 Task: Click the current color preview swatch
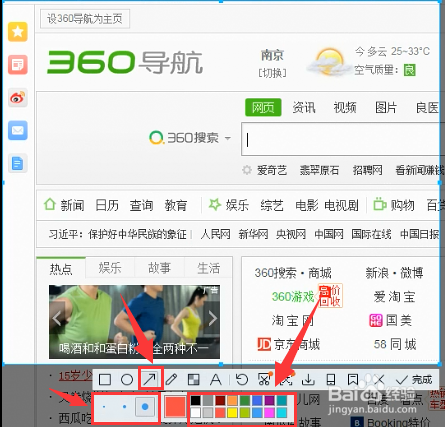click(x=175, y=407)
